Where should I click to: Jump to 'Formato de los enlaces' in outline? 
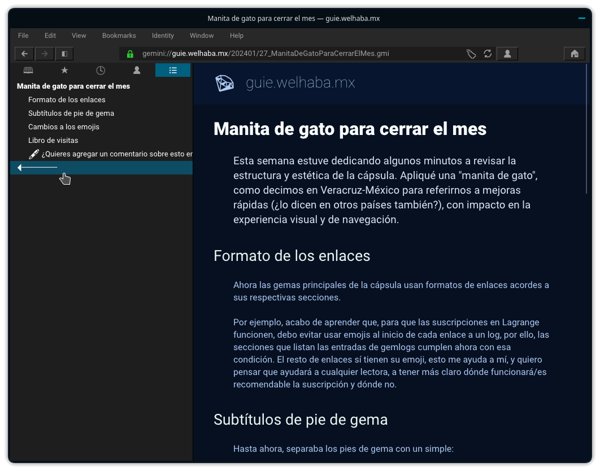[x=69, y=100]
